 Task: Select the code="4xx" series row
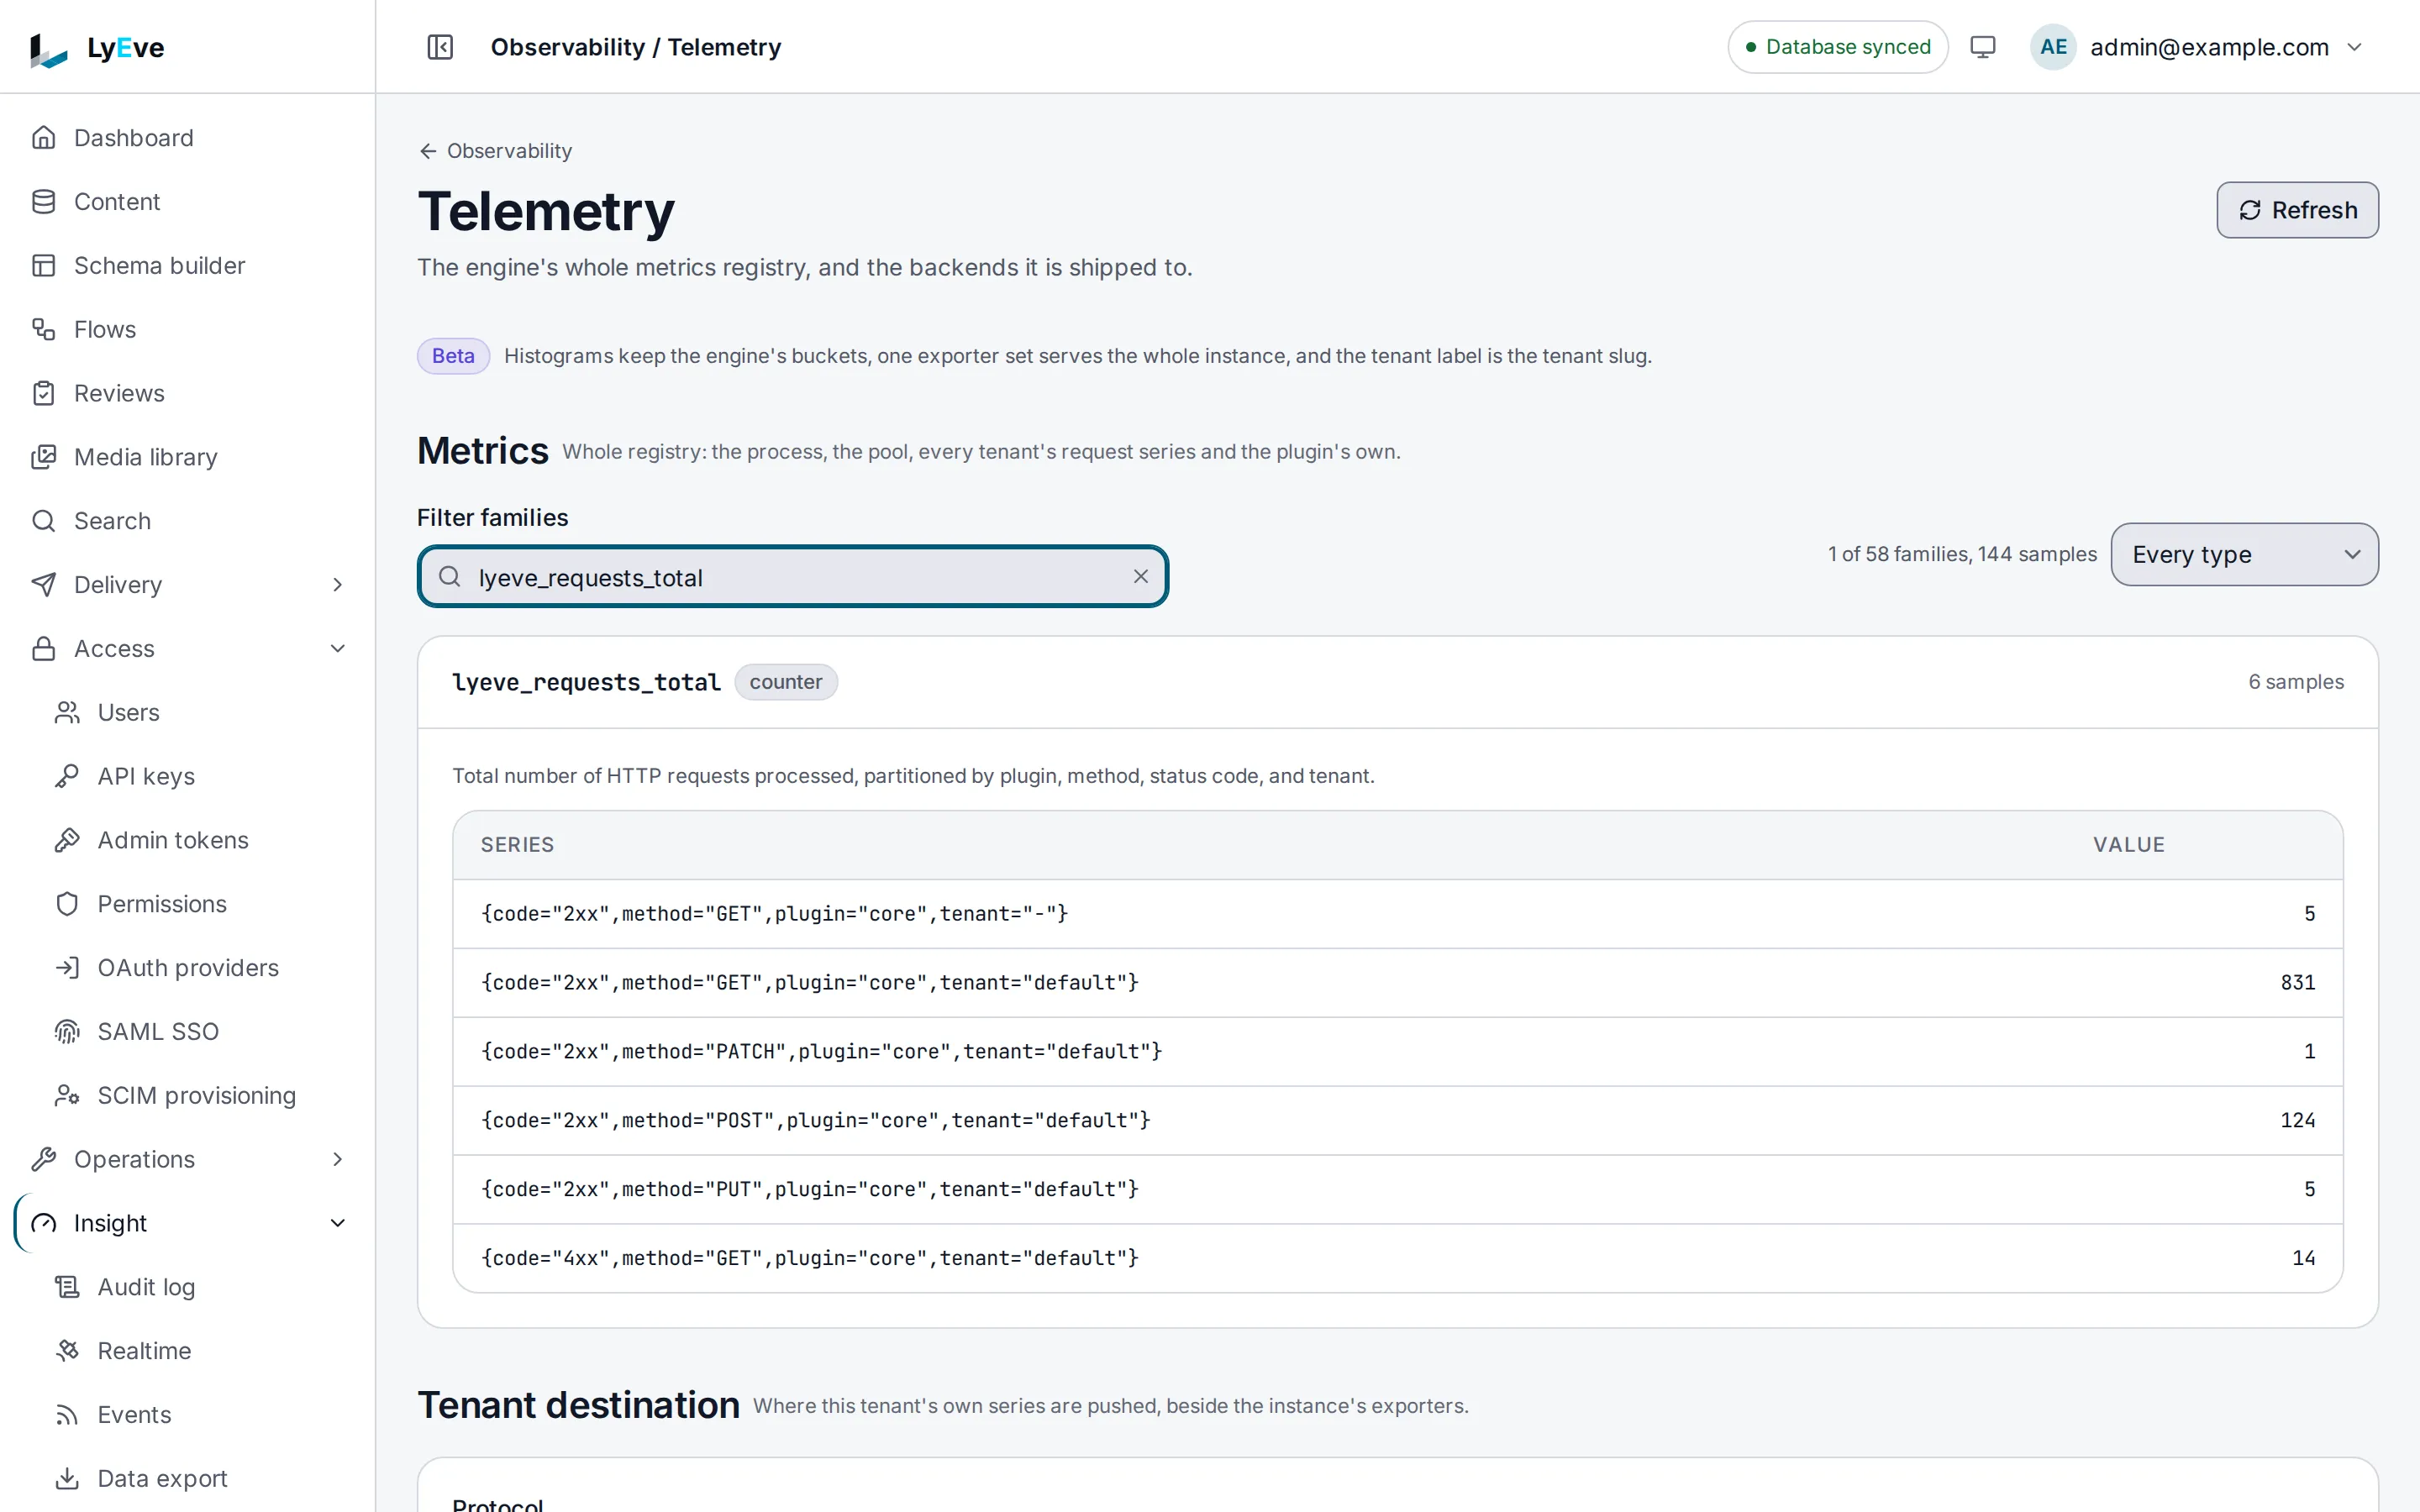(1397, 1258)
